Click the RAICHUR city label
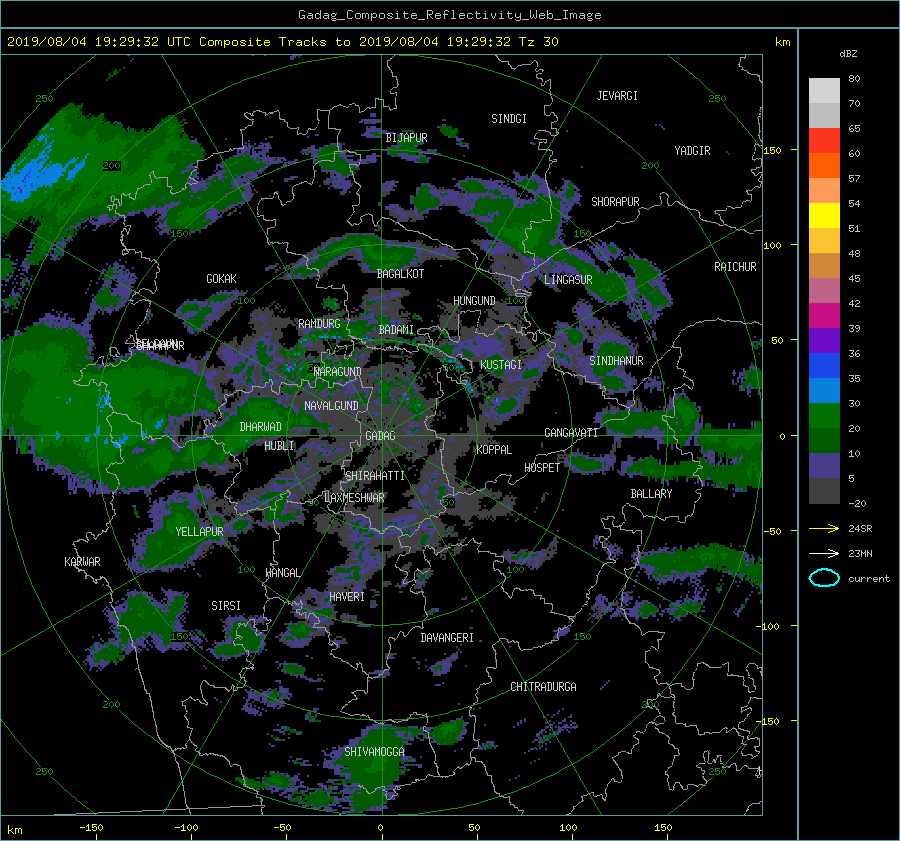 pos(735,267)
